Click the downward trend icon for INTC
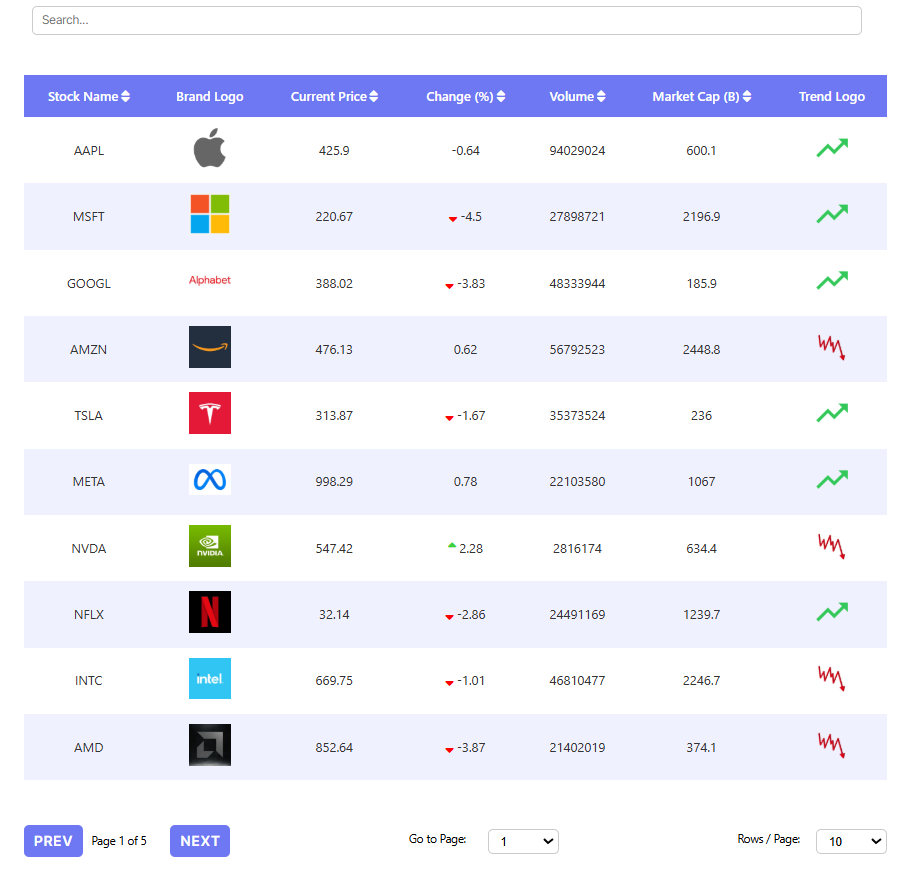The width and height of the screenshot is (898, 876). click(x=832, y=678)
